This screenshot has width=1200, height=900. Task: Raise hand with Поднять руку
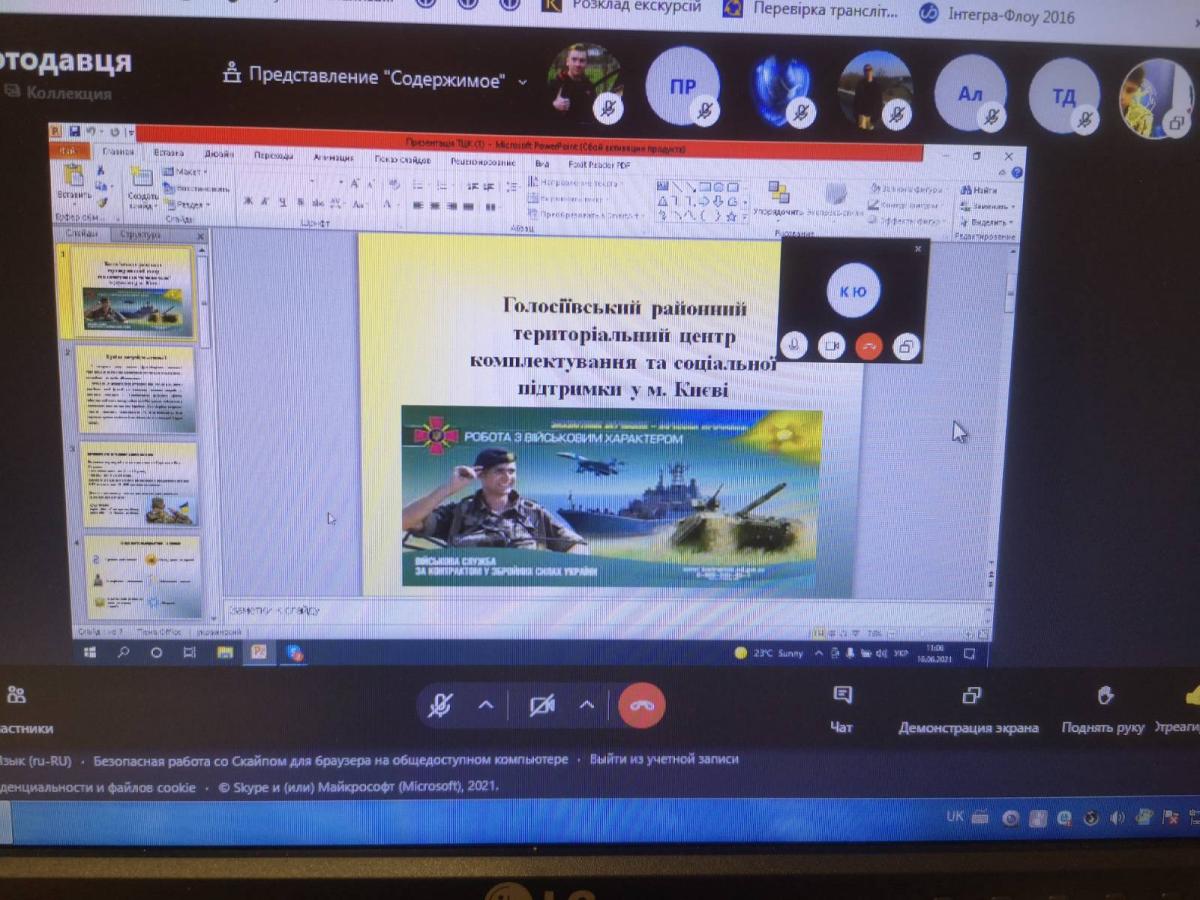(x=1103, y=709)
